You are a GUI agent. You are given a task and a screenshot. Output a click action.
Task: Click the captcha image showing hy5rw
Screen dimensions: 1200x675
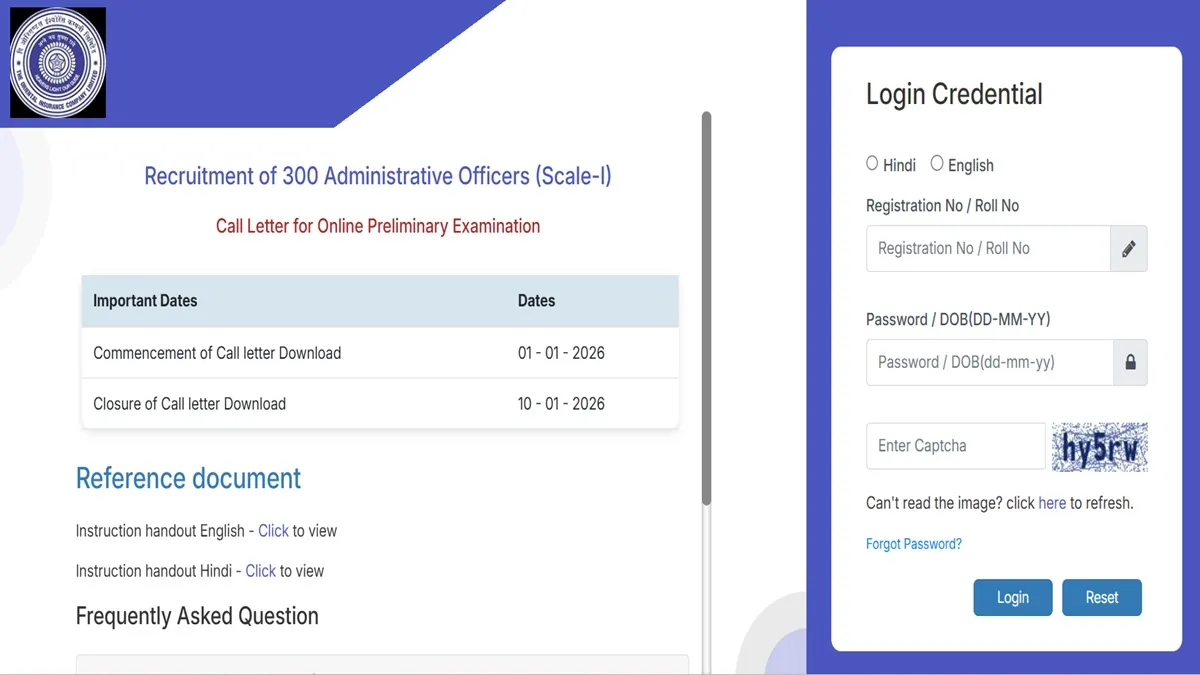tap(1099, 447)
